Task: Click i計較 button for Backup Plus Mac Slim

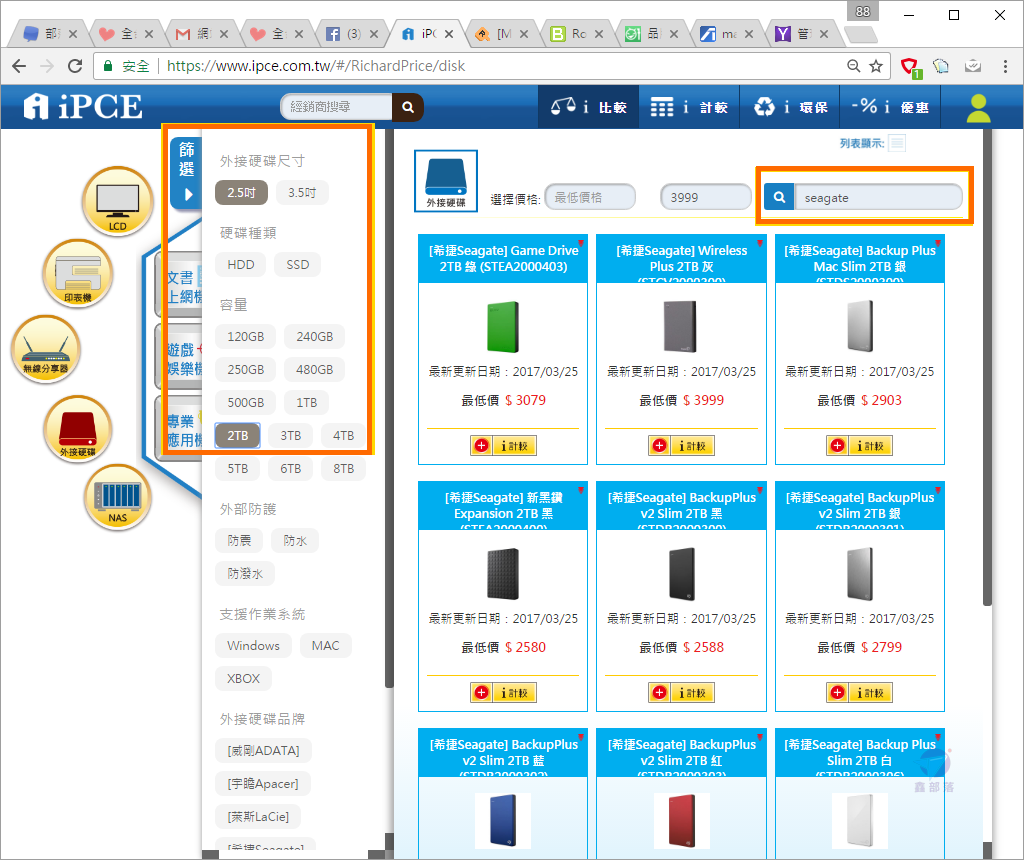Action: coord(871,446)
